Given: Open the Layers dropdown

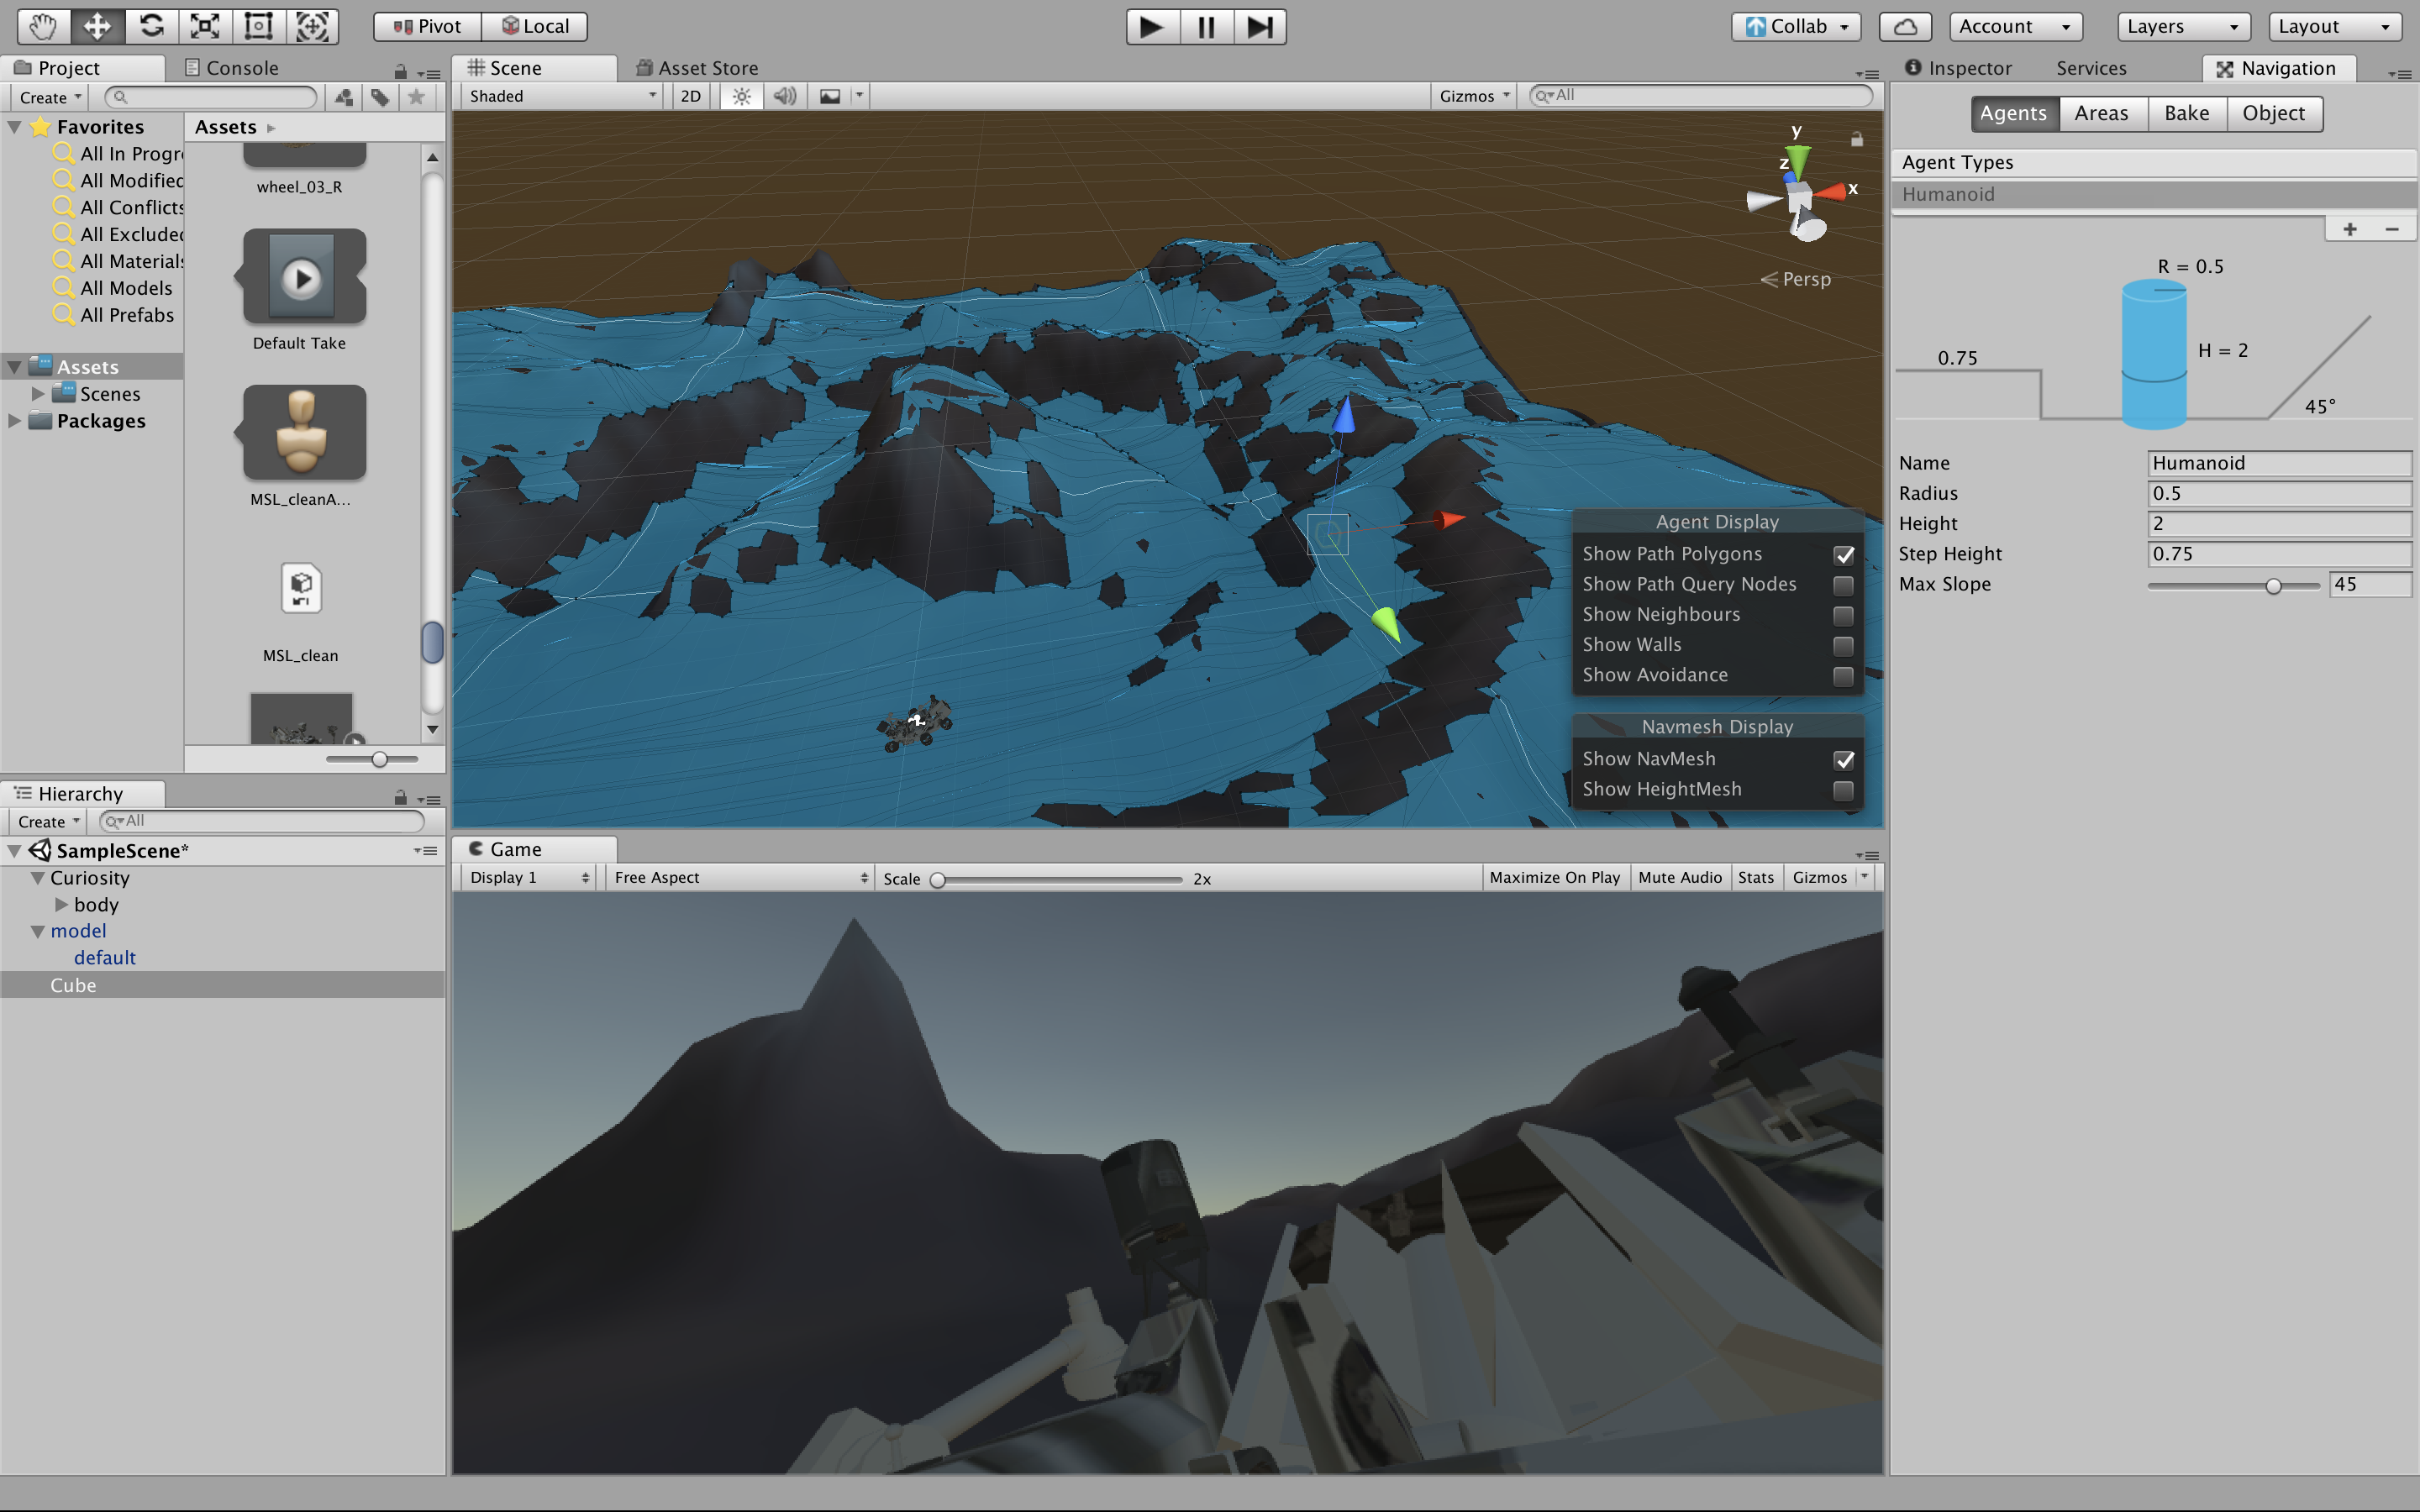Looking at the screenshot, I should click(2182, 26).
